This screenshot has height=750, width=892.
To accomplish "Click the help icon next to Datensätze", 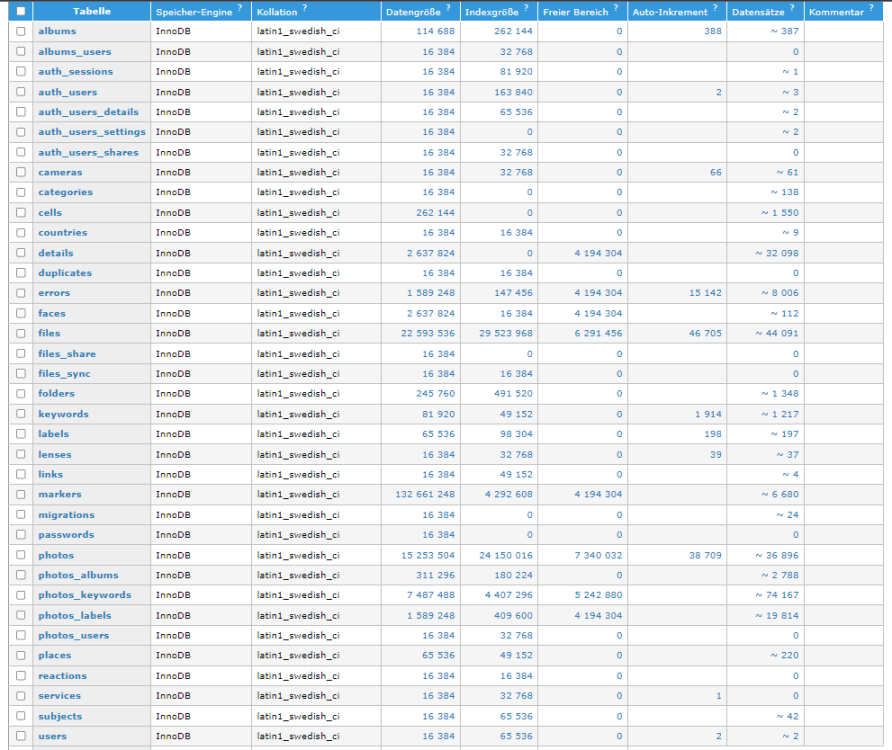I will tap(792, 8).
